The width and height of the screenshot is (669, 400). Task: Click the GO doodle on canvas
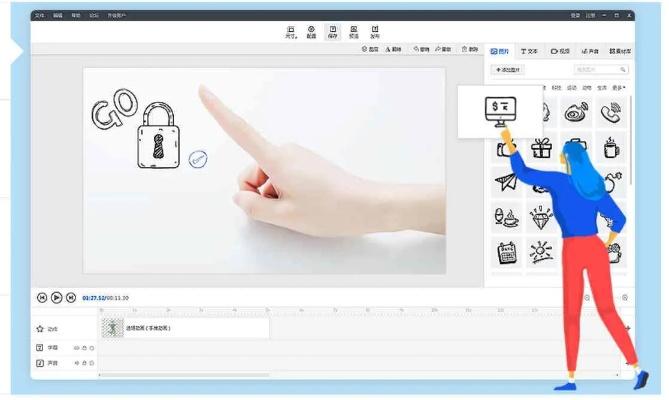(x=114, y=108)
